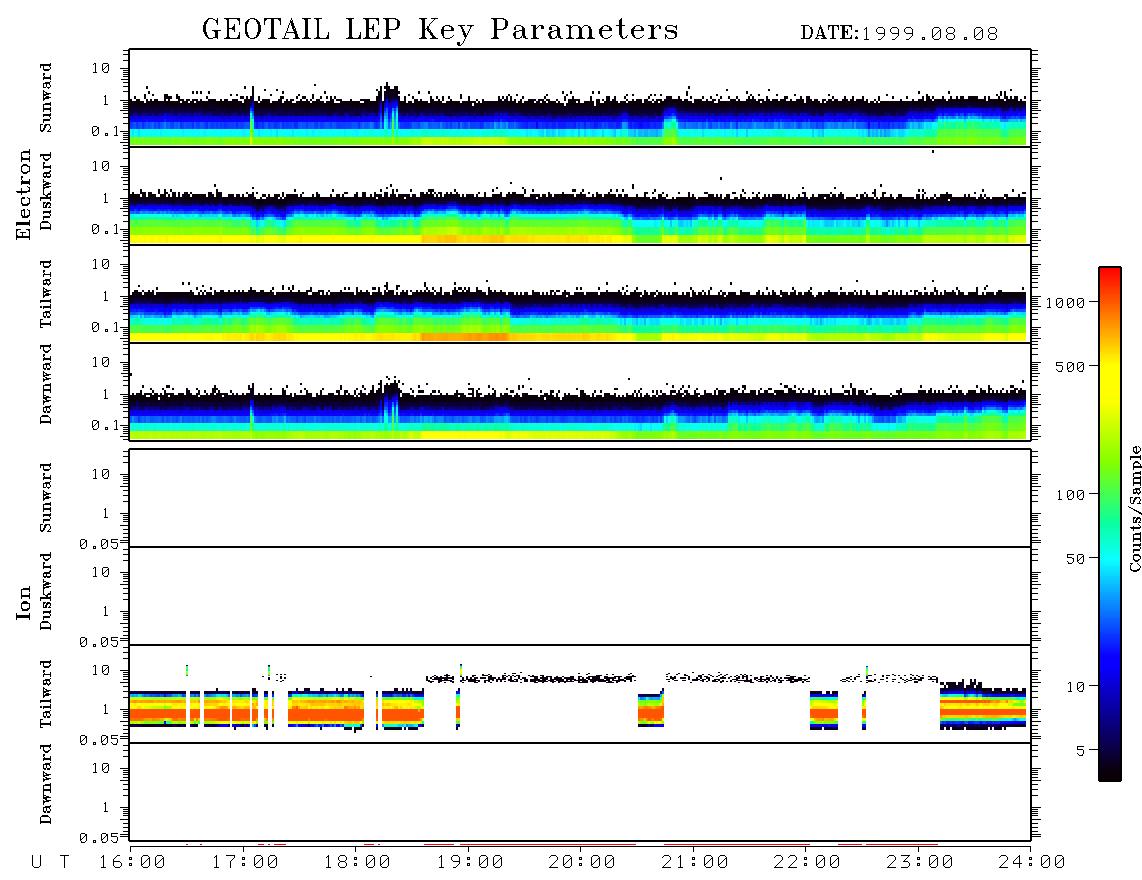Click the '22:00' time tick label
Viewport: 1142px width, 880px height.
(808, 863)
